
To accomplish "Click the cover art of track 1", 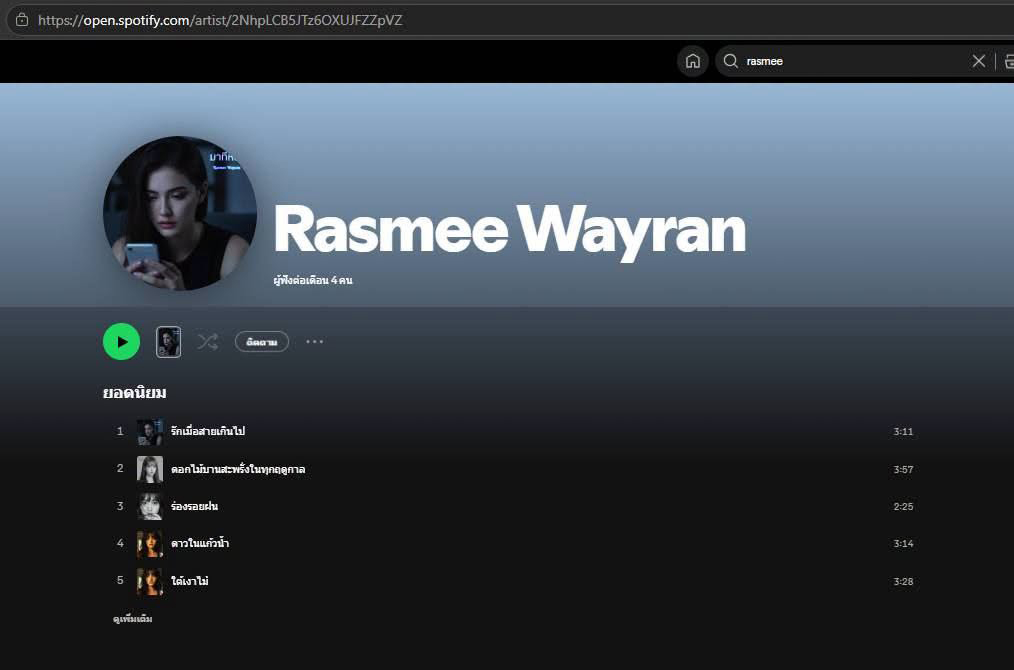I will 150,431.
